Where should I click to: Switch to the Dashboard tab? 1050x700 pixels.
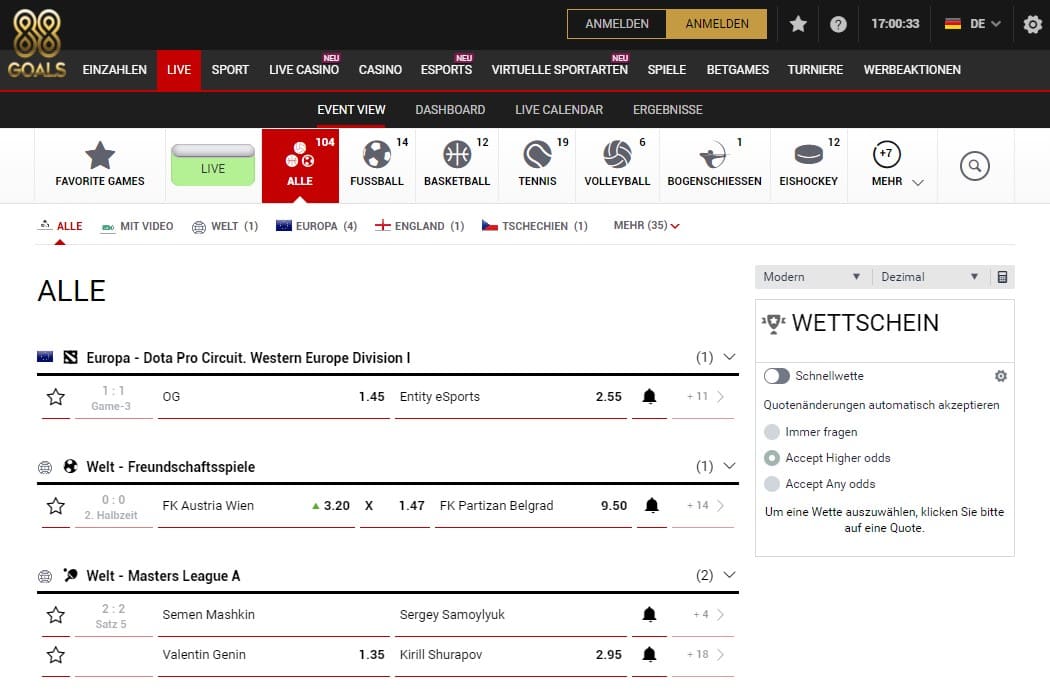click(x=450, y=110)
